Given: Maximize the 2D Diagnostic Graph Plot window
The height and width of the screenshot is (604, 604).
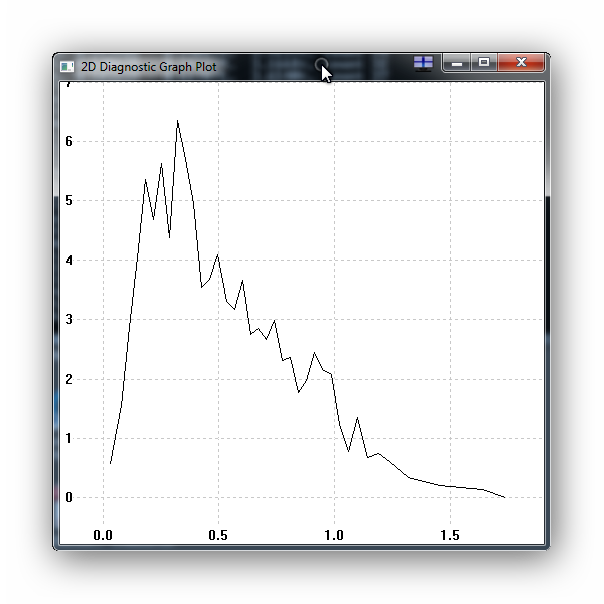Looking at the screenshot, I should [485, 63].
